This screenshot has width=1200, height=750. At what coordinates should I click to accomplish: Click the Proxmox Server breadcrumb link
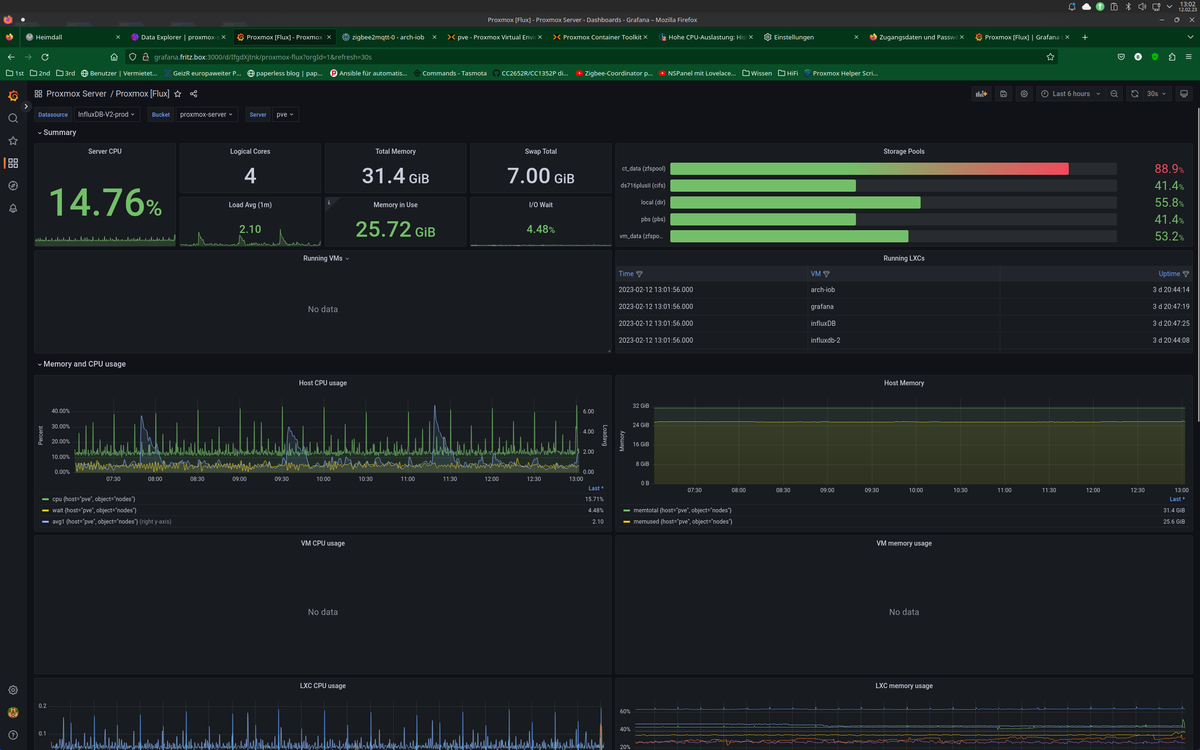[76, 94]
